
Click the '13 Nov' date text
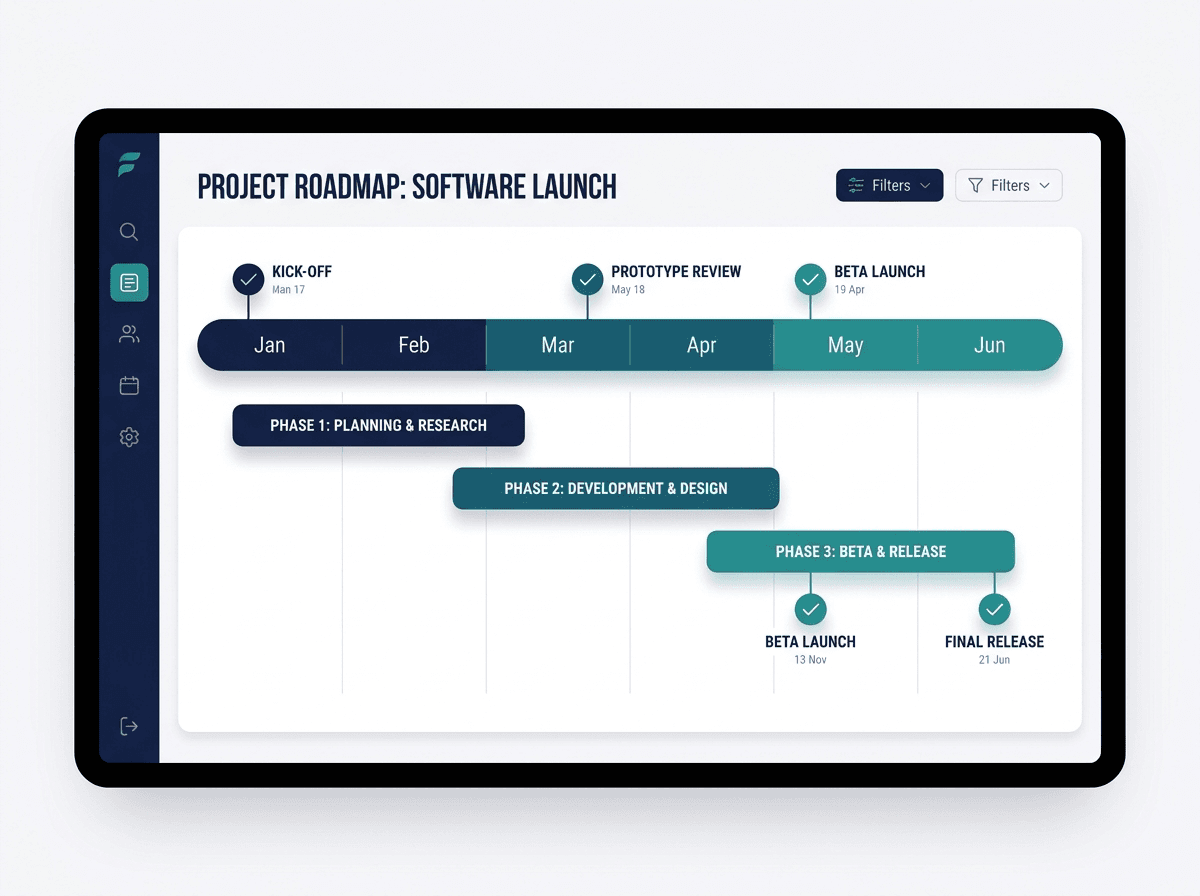pos(810,660)
